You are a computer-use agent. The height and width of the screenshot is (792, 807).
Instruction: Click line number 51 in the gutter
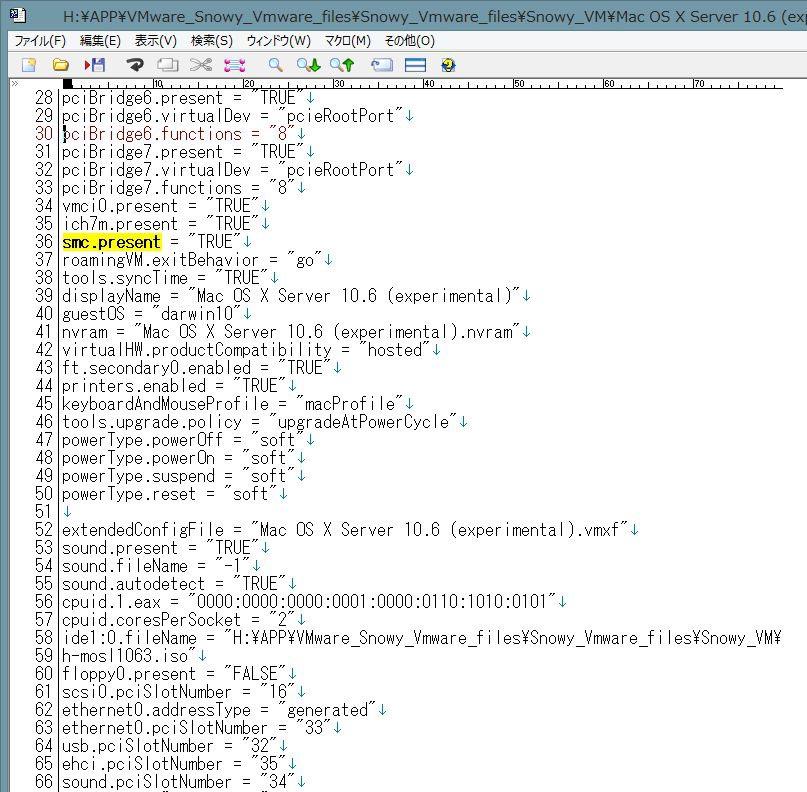click(x=44, y=512)
